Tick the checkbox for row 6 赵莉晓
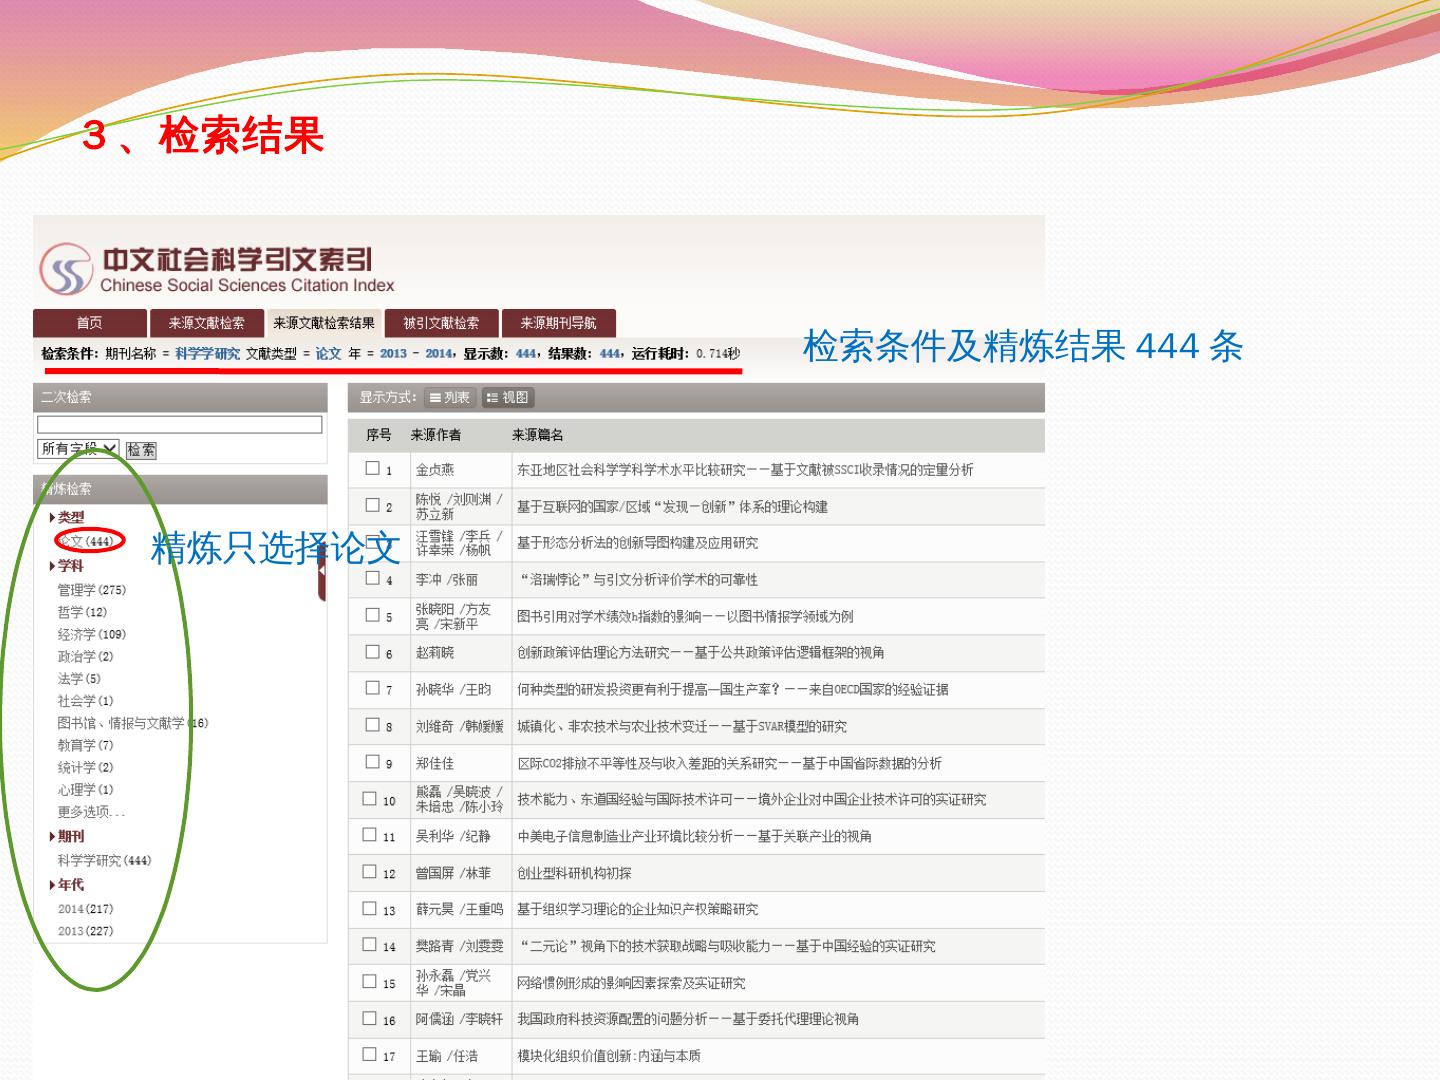 pos(373,652)
